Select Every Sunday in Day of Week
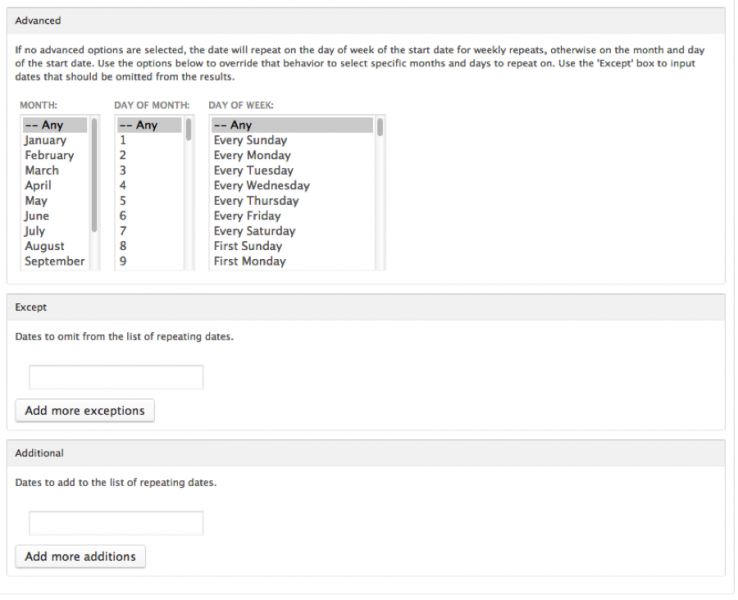Screen dimensions: 738x600 (250, 141)
